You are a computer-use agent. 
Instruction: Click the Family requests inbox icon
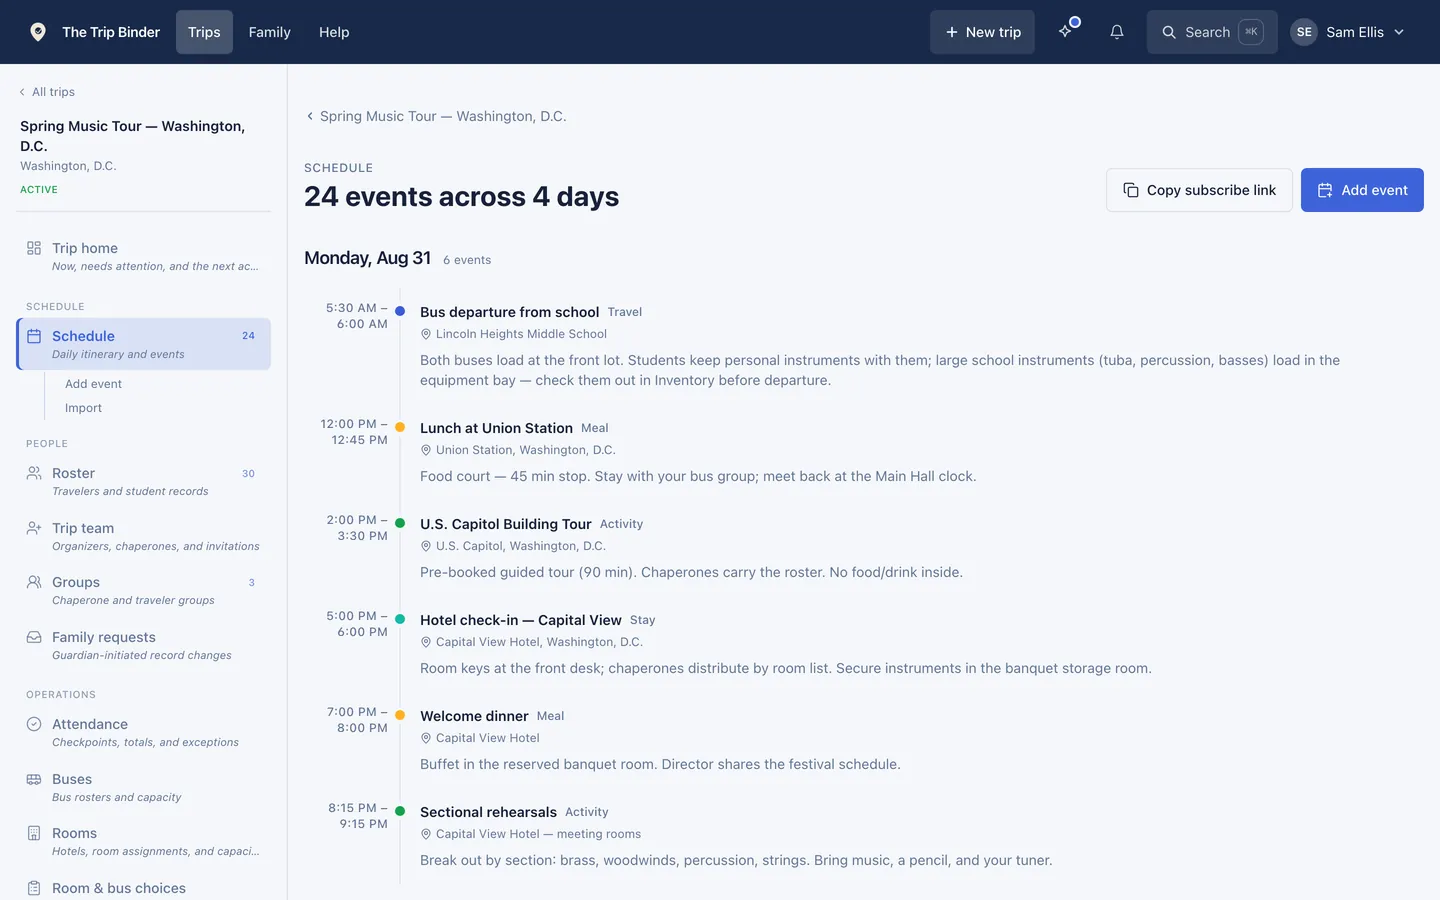(34, 637)
